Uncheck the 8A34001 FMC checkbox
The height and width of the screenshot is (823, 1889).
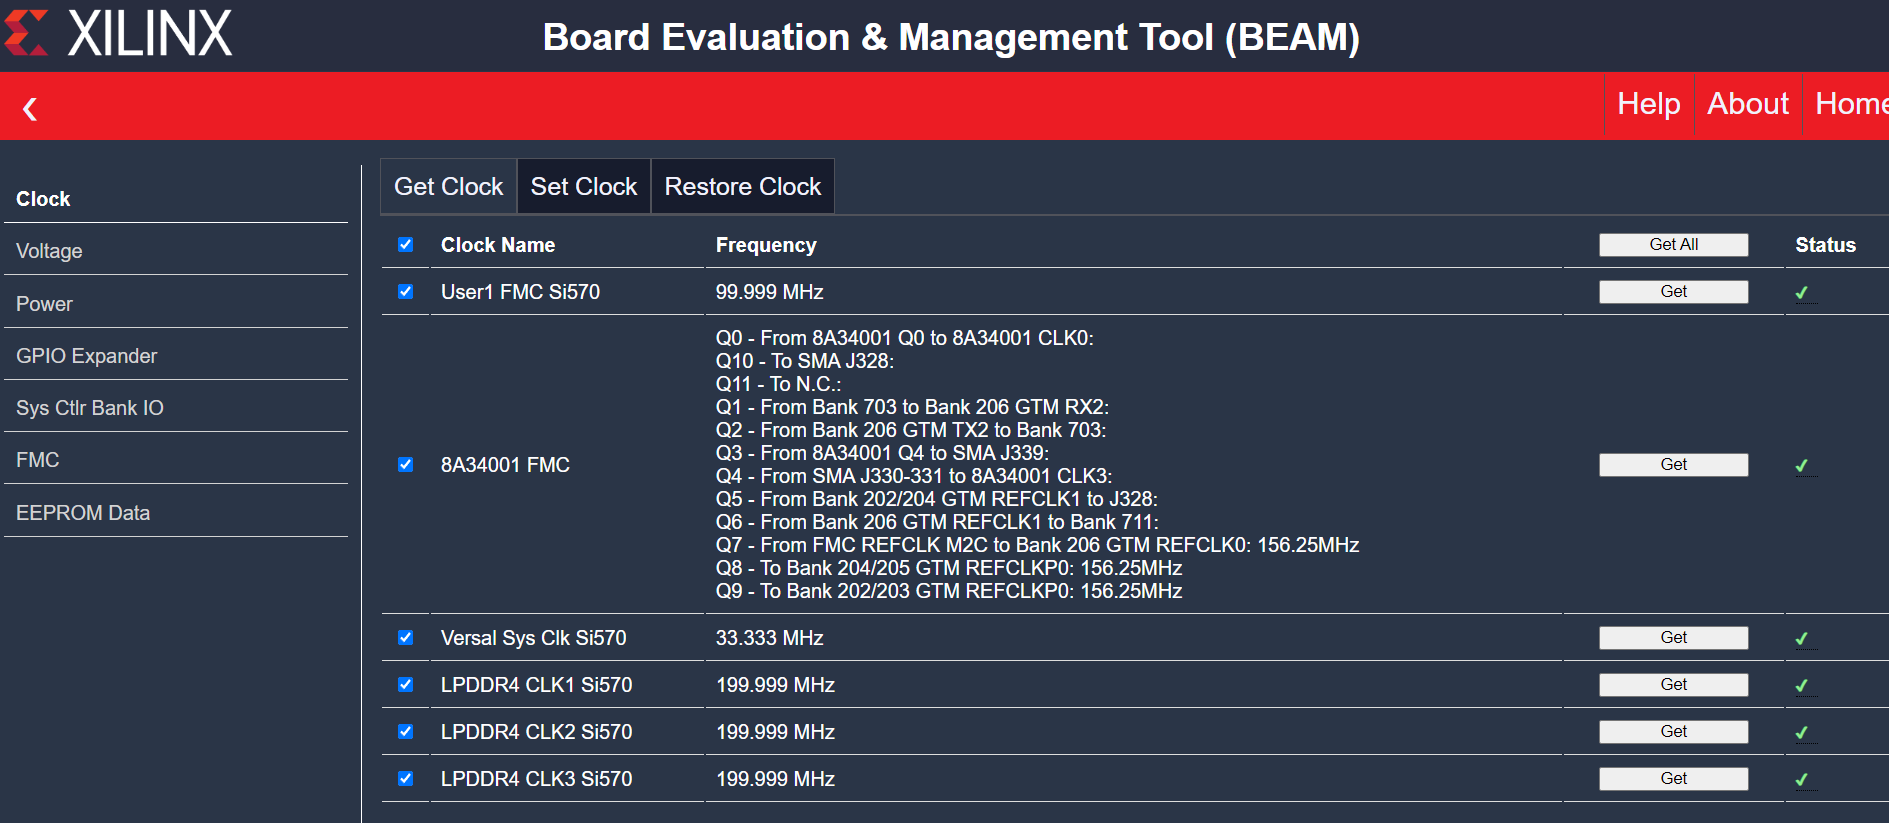[405, 465]
